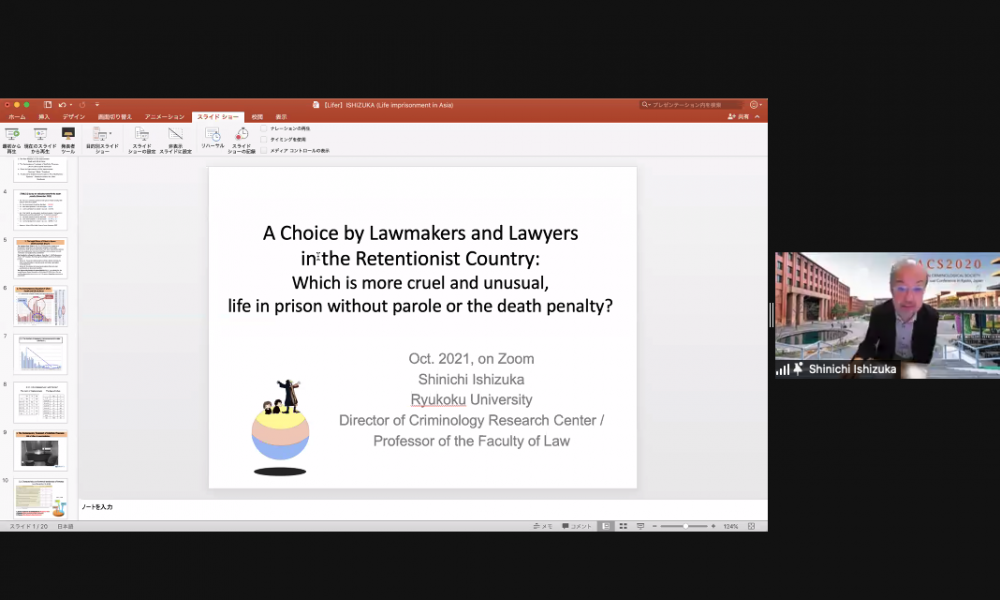The image size is (1000, 600).
Task: Select slide 9 thumbnail
Action: 40,451
